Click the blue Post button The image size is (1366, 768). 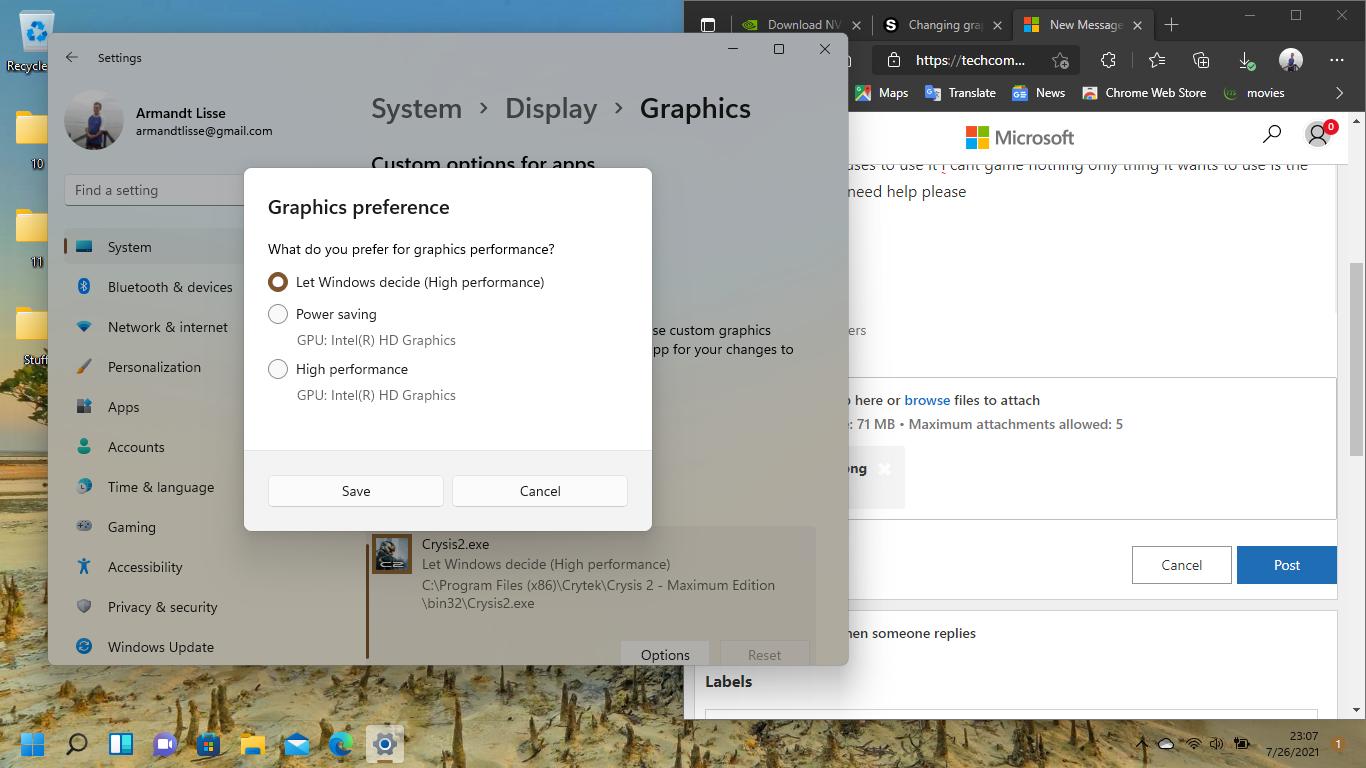point(1286,564)
